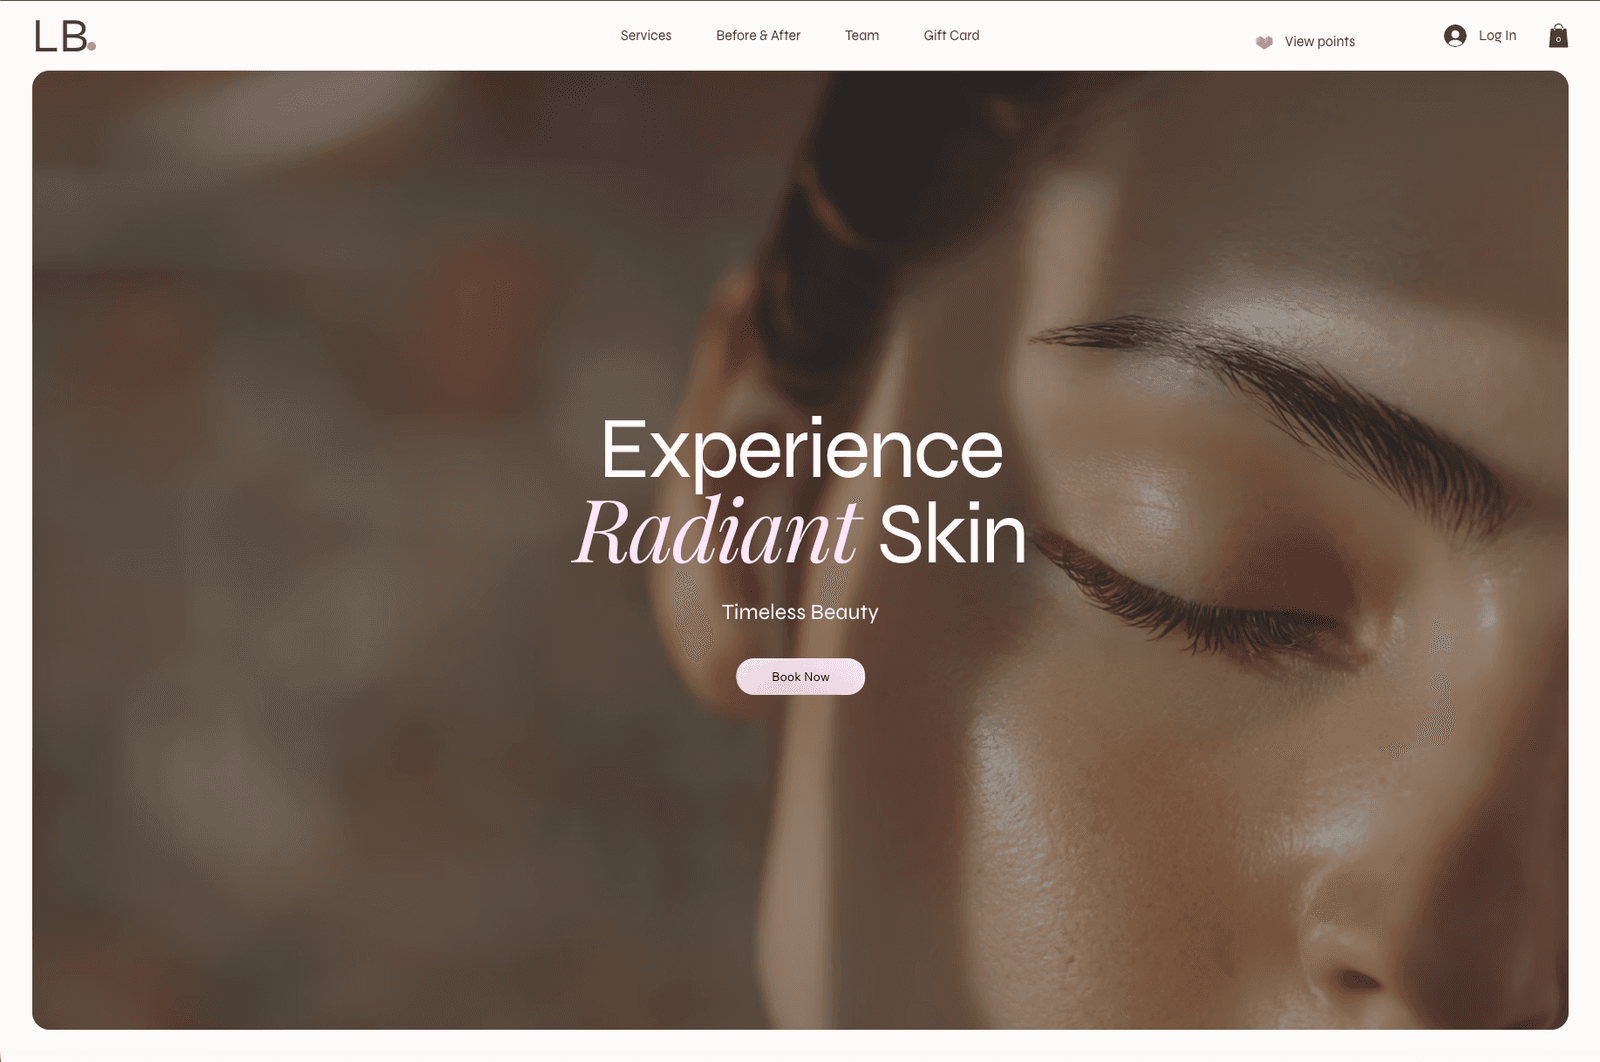Screen dimensions: 1600x1062
Task: Click the LB logo in header
Action: click(x=65, y=36)
